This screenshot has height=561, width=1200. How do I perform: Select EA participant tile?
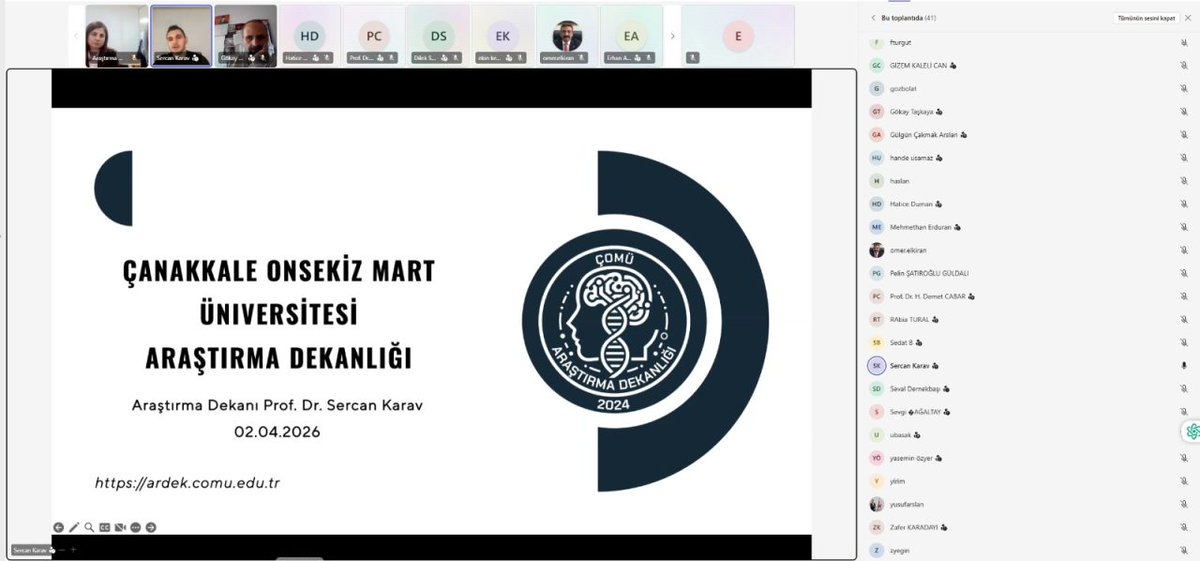631,36
